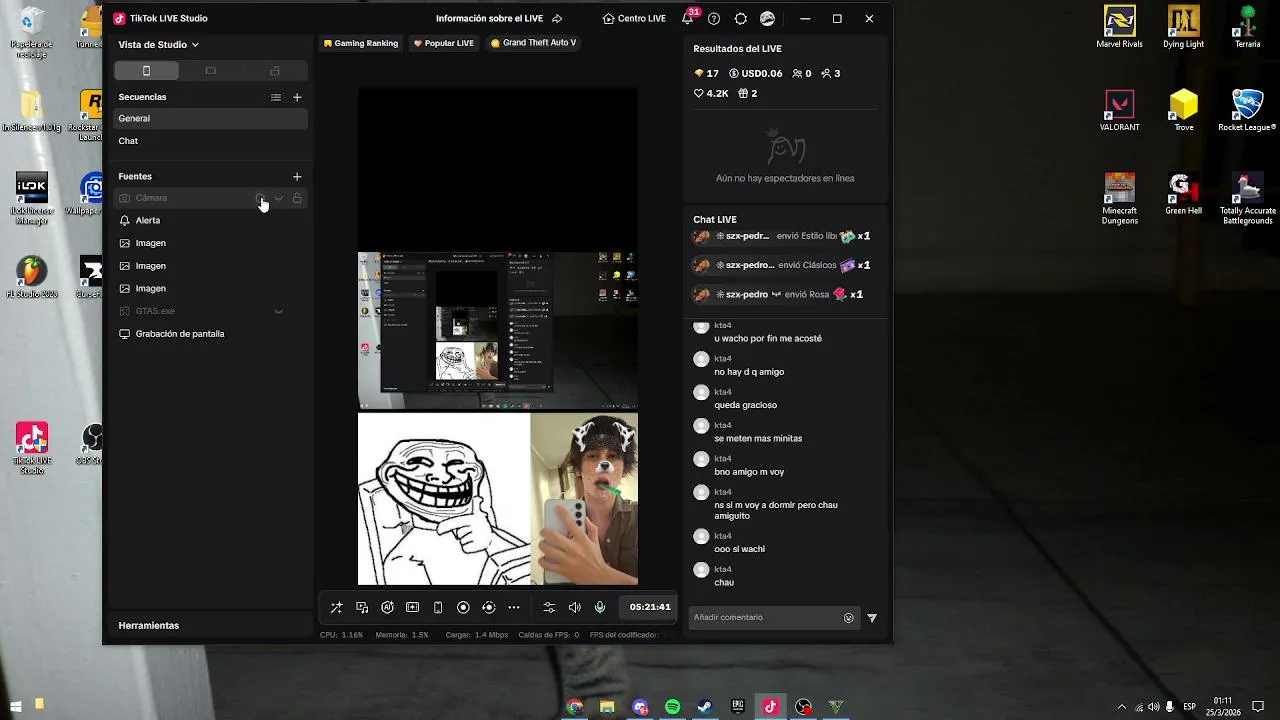Screen dimensions: 1280x720
Task: Start recording with the record button
Action: pyautogui.click(x=463, y=607)
